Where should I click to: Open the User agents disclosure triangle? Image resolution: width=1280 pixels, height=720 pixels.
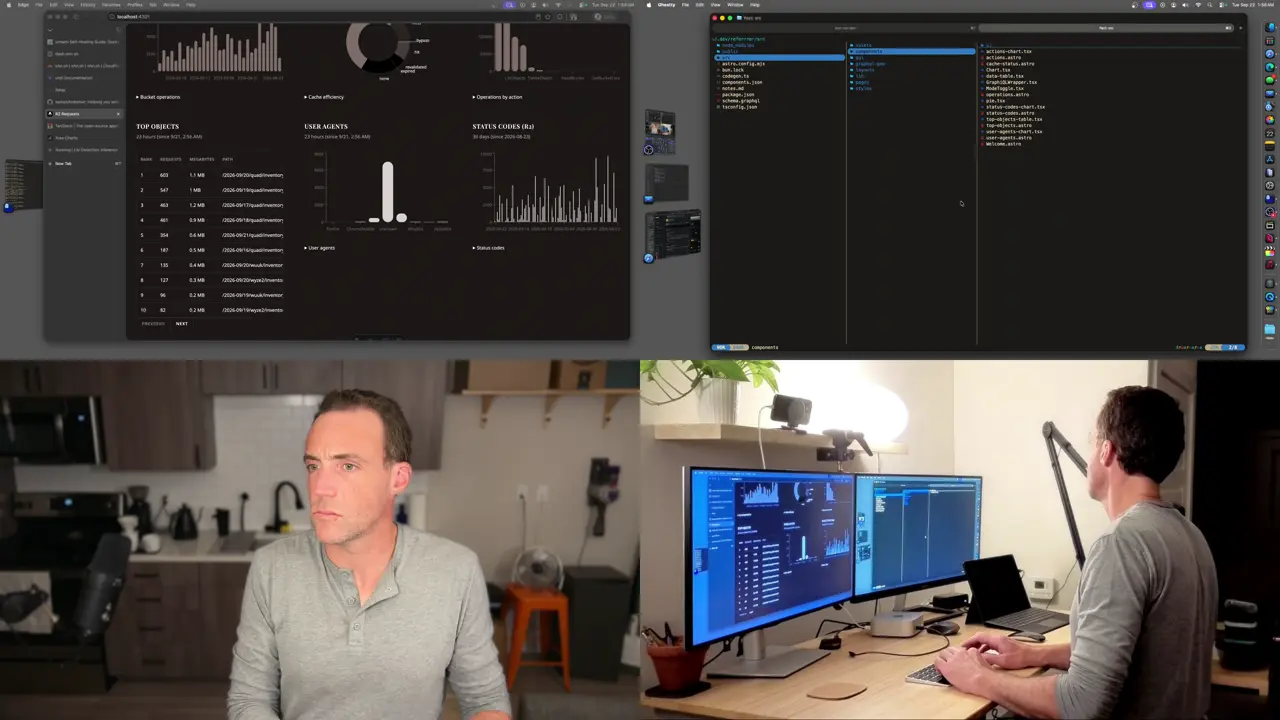[320, 247]
